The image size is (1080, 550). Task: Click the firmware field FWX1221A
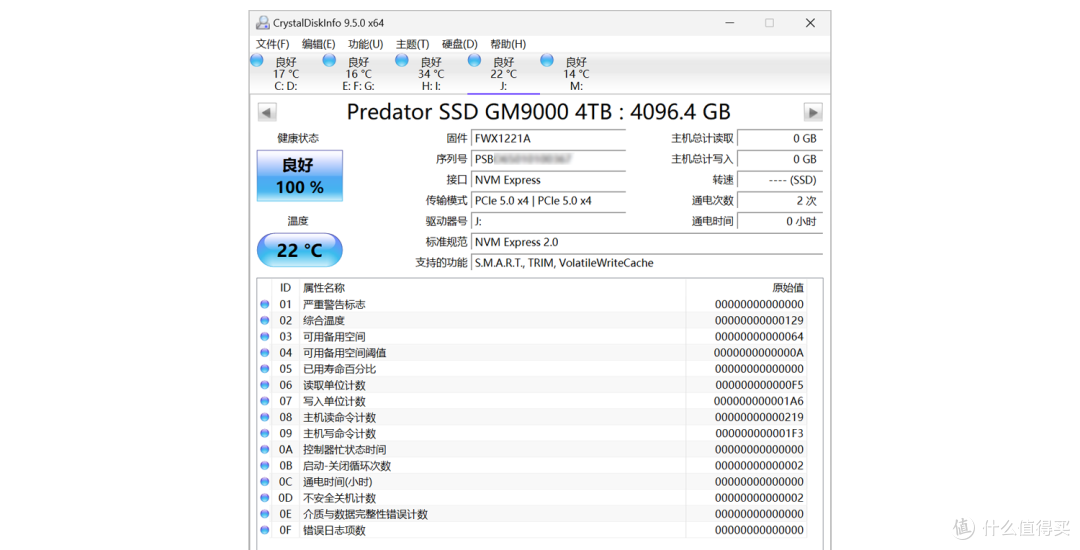point(549,138)
